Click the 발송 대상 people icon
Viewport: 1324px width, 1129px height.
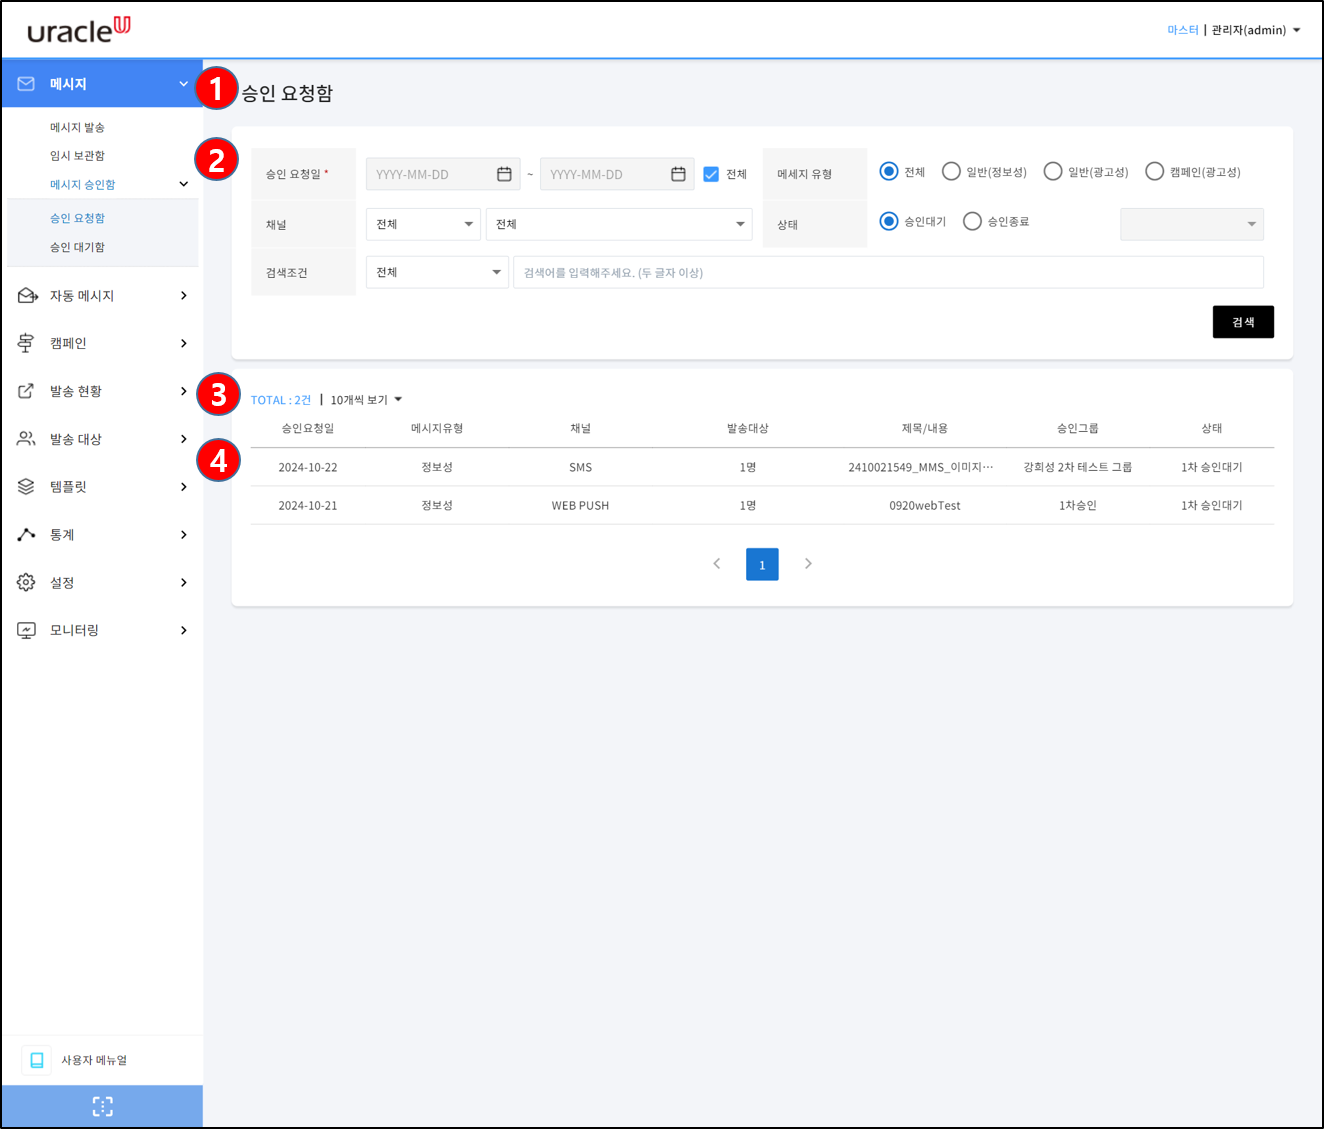coord(26,439)
